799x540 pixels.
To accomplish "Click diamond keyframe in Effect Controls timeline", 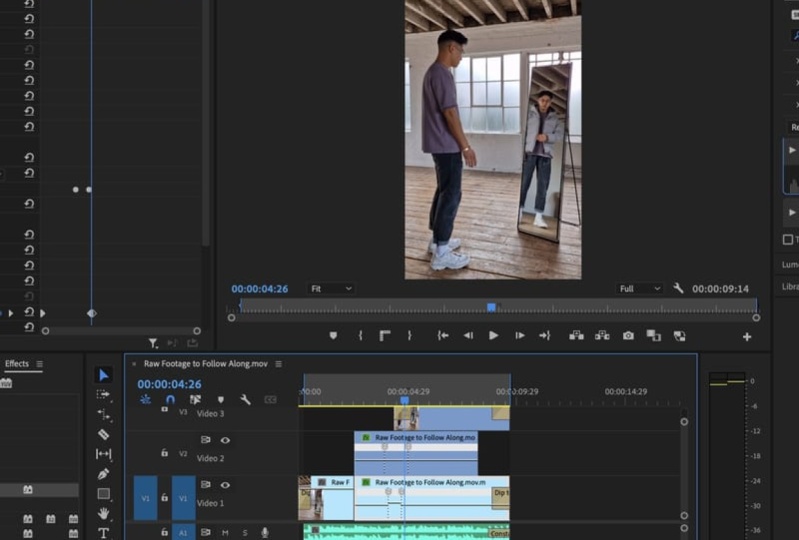I will (92, 313).
